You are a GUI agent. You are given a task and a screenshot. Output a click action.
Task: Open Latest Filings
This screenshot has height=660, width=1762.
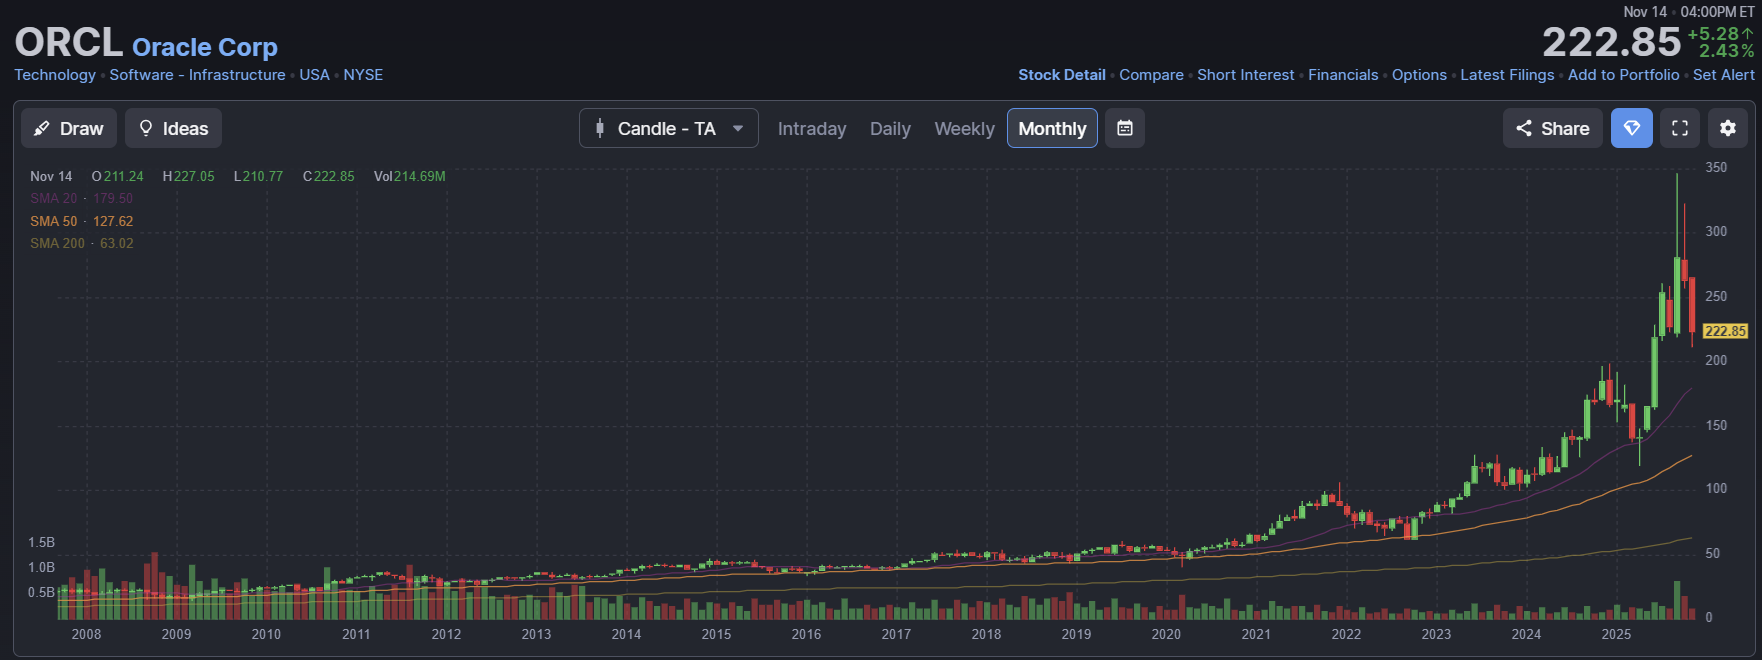coord(1507,75)
